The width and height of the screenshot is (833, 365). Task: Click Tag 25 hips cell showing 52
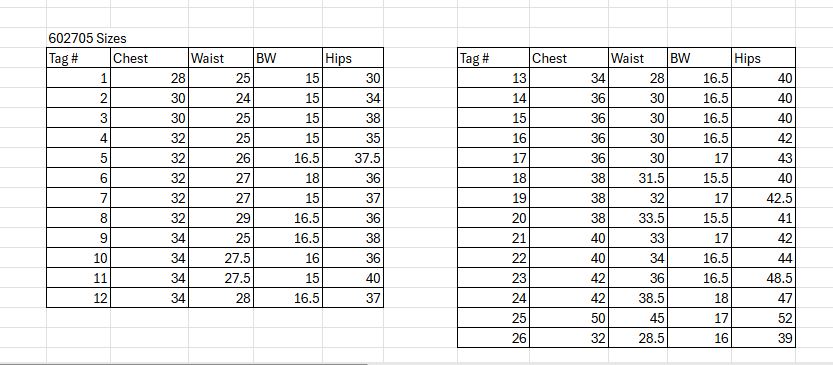(x=763, y=318)
